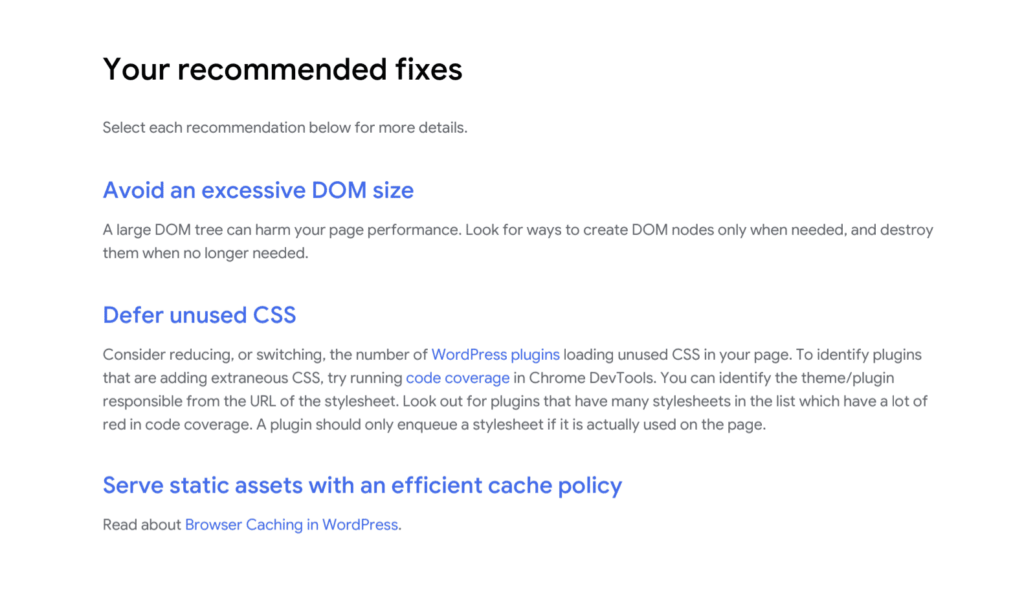Open "Serve static assets with an efficient cache policy"

[x=362, y=486]
